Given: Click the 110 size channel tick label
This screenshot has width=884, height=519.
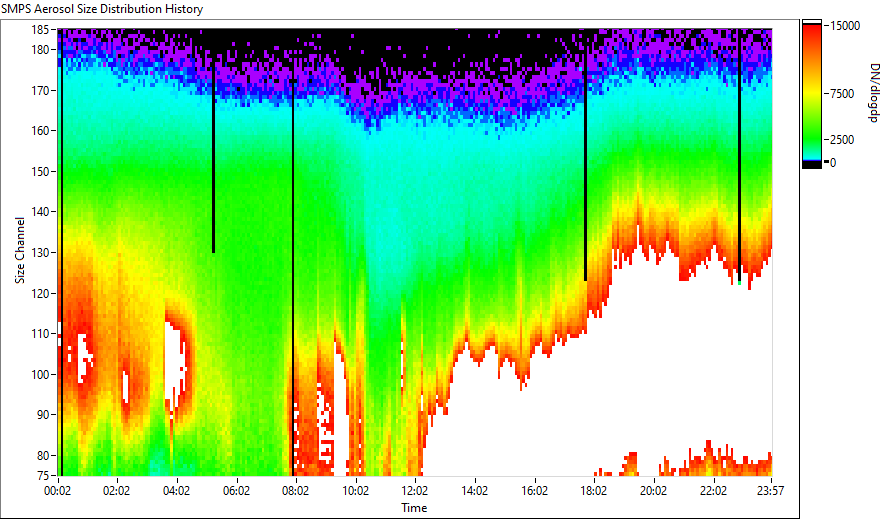Looking at the screenshot, I should click(x=41, y=334).
